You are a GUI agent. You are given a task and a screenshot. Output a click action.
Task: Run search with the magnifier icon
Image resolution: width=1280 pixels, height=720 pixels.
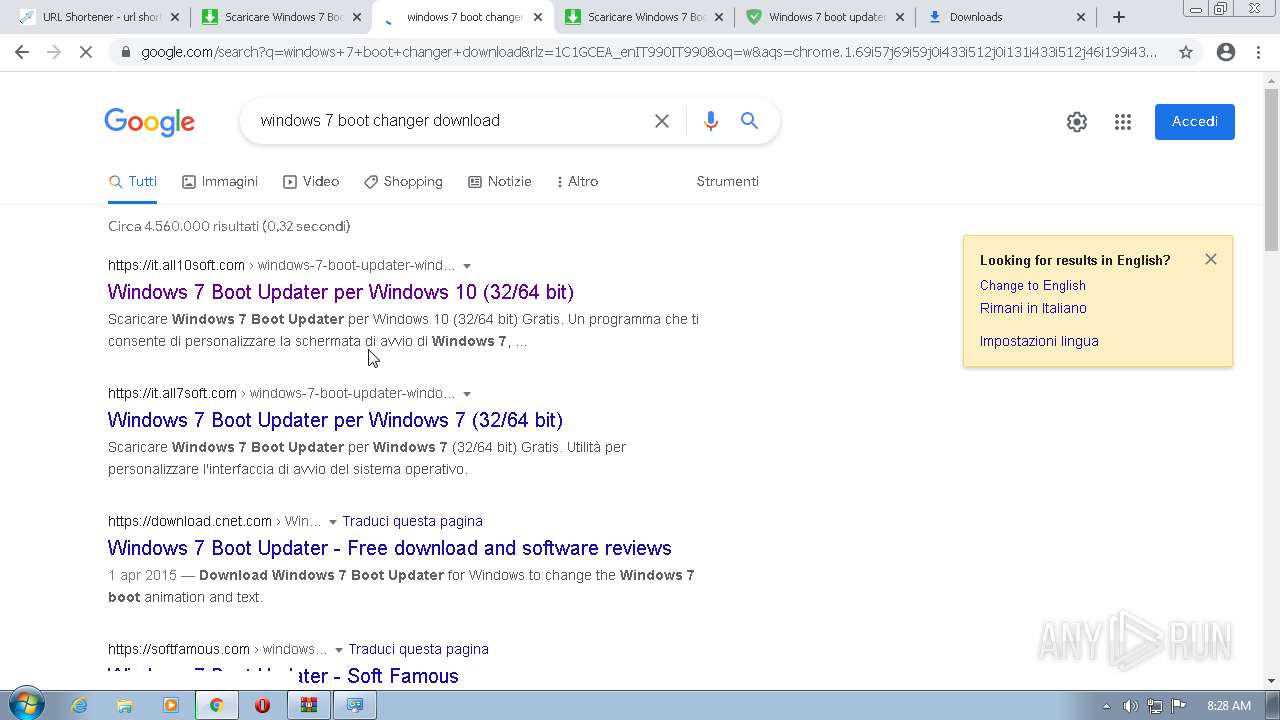pos(749,121)
